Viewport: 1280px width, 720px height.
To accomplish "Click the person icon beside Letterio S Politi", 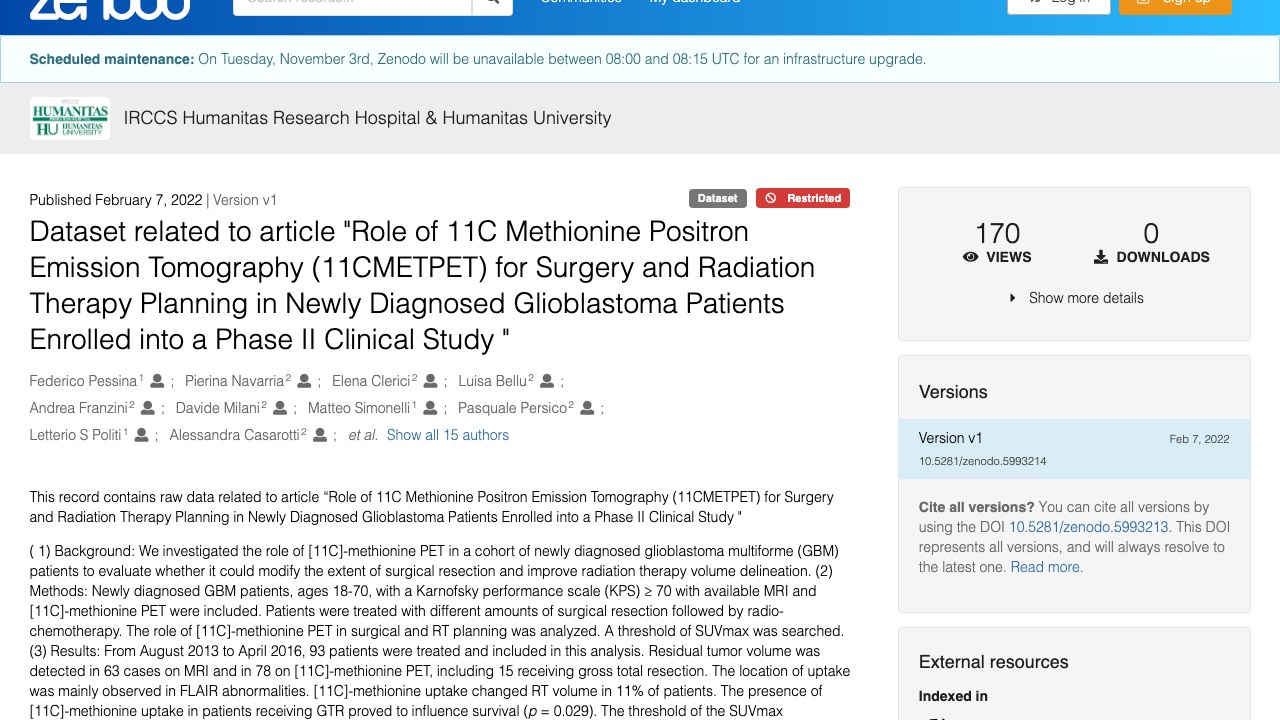I will pyautogui.click(x=141, y=435).
